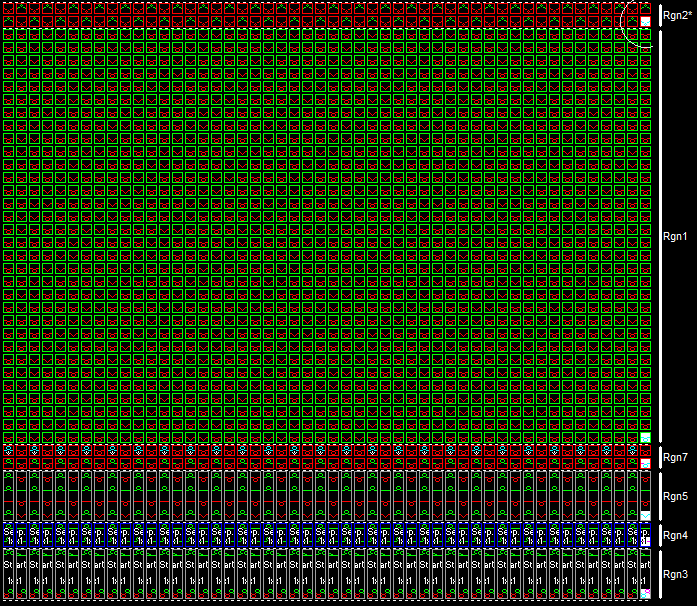697x606 pixels.
Task: Select the first 'St' column in Rgn3
Action: 8,574
